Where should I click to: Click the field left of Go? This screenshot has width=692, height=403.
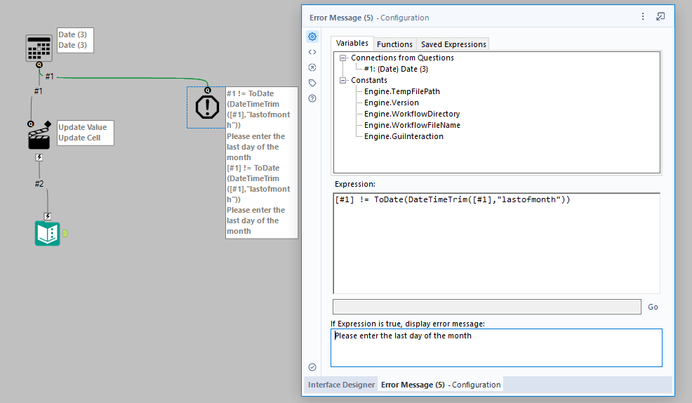coord(487,307)
